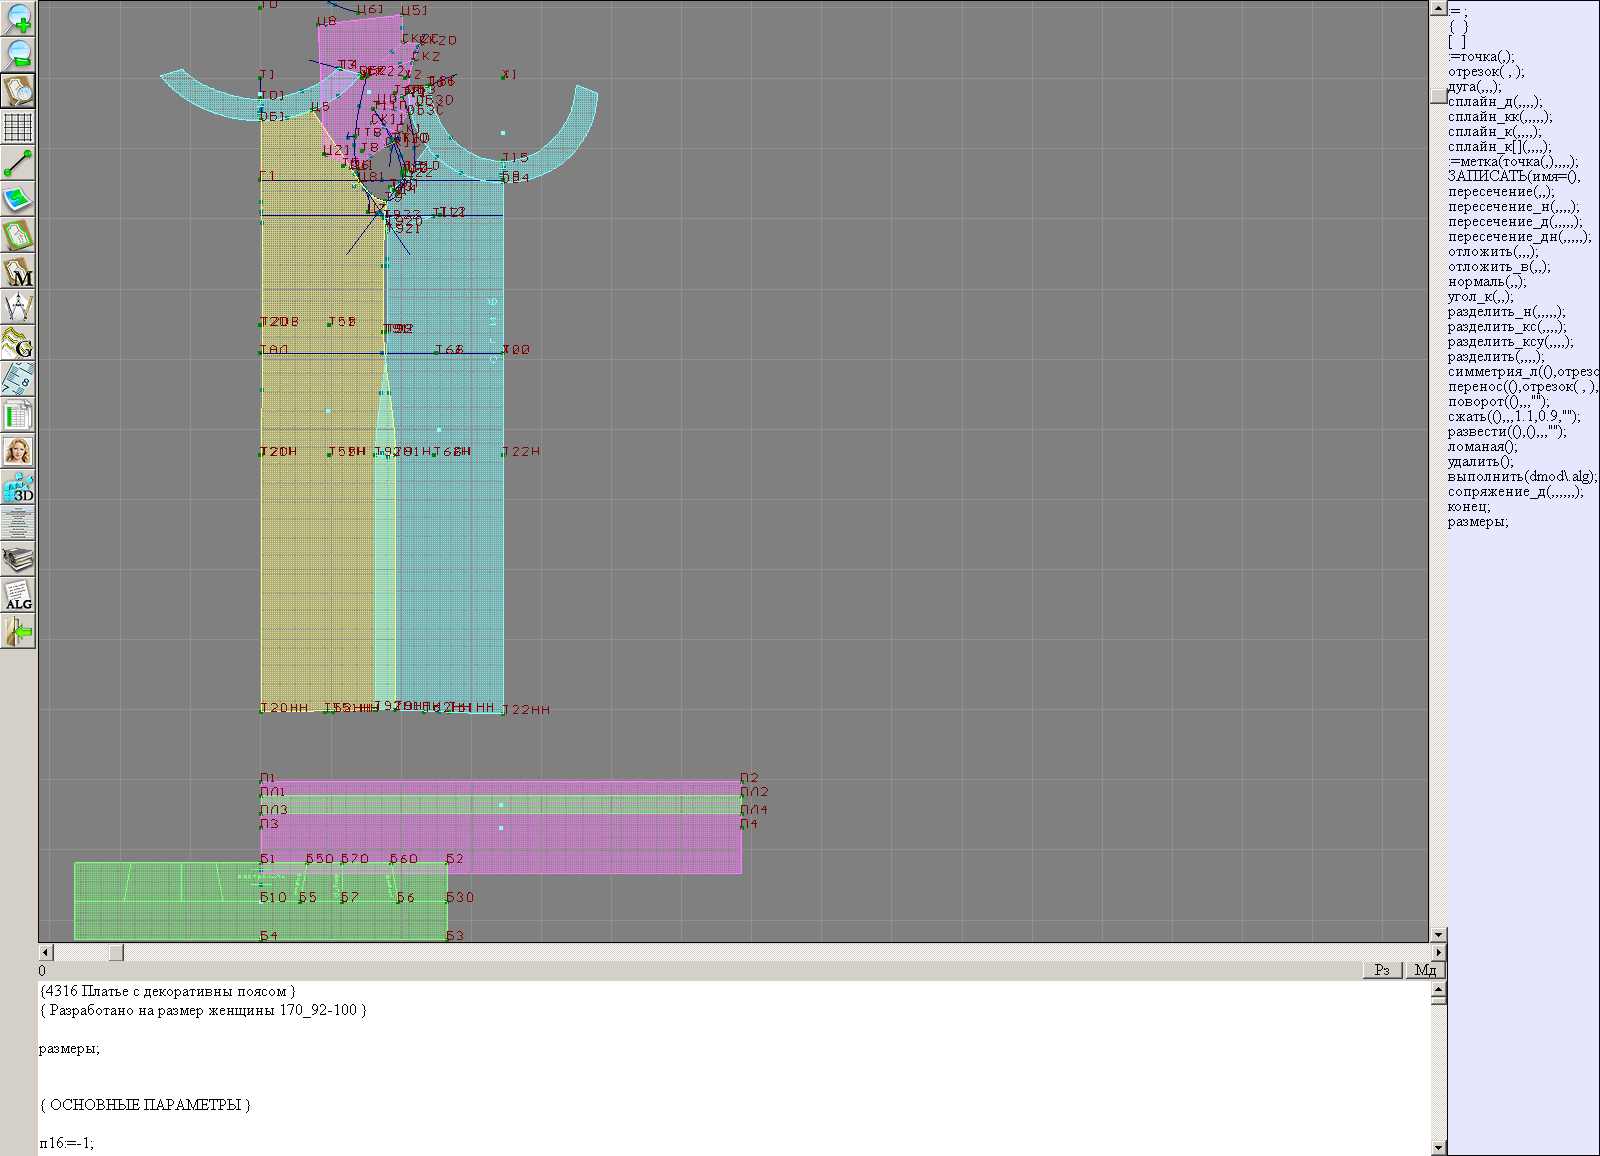This screenshot has width=1600, height=1156.
Task: Choose 'пересечение(,,);' from the operator list
Action: [1501, 192]
